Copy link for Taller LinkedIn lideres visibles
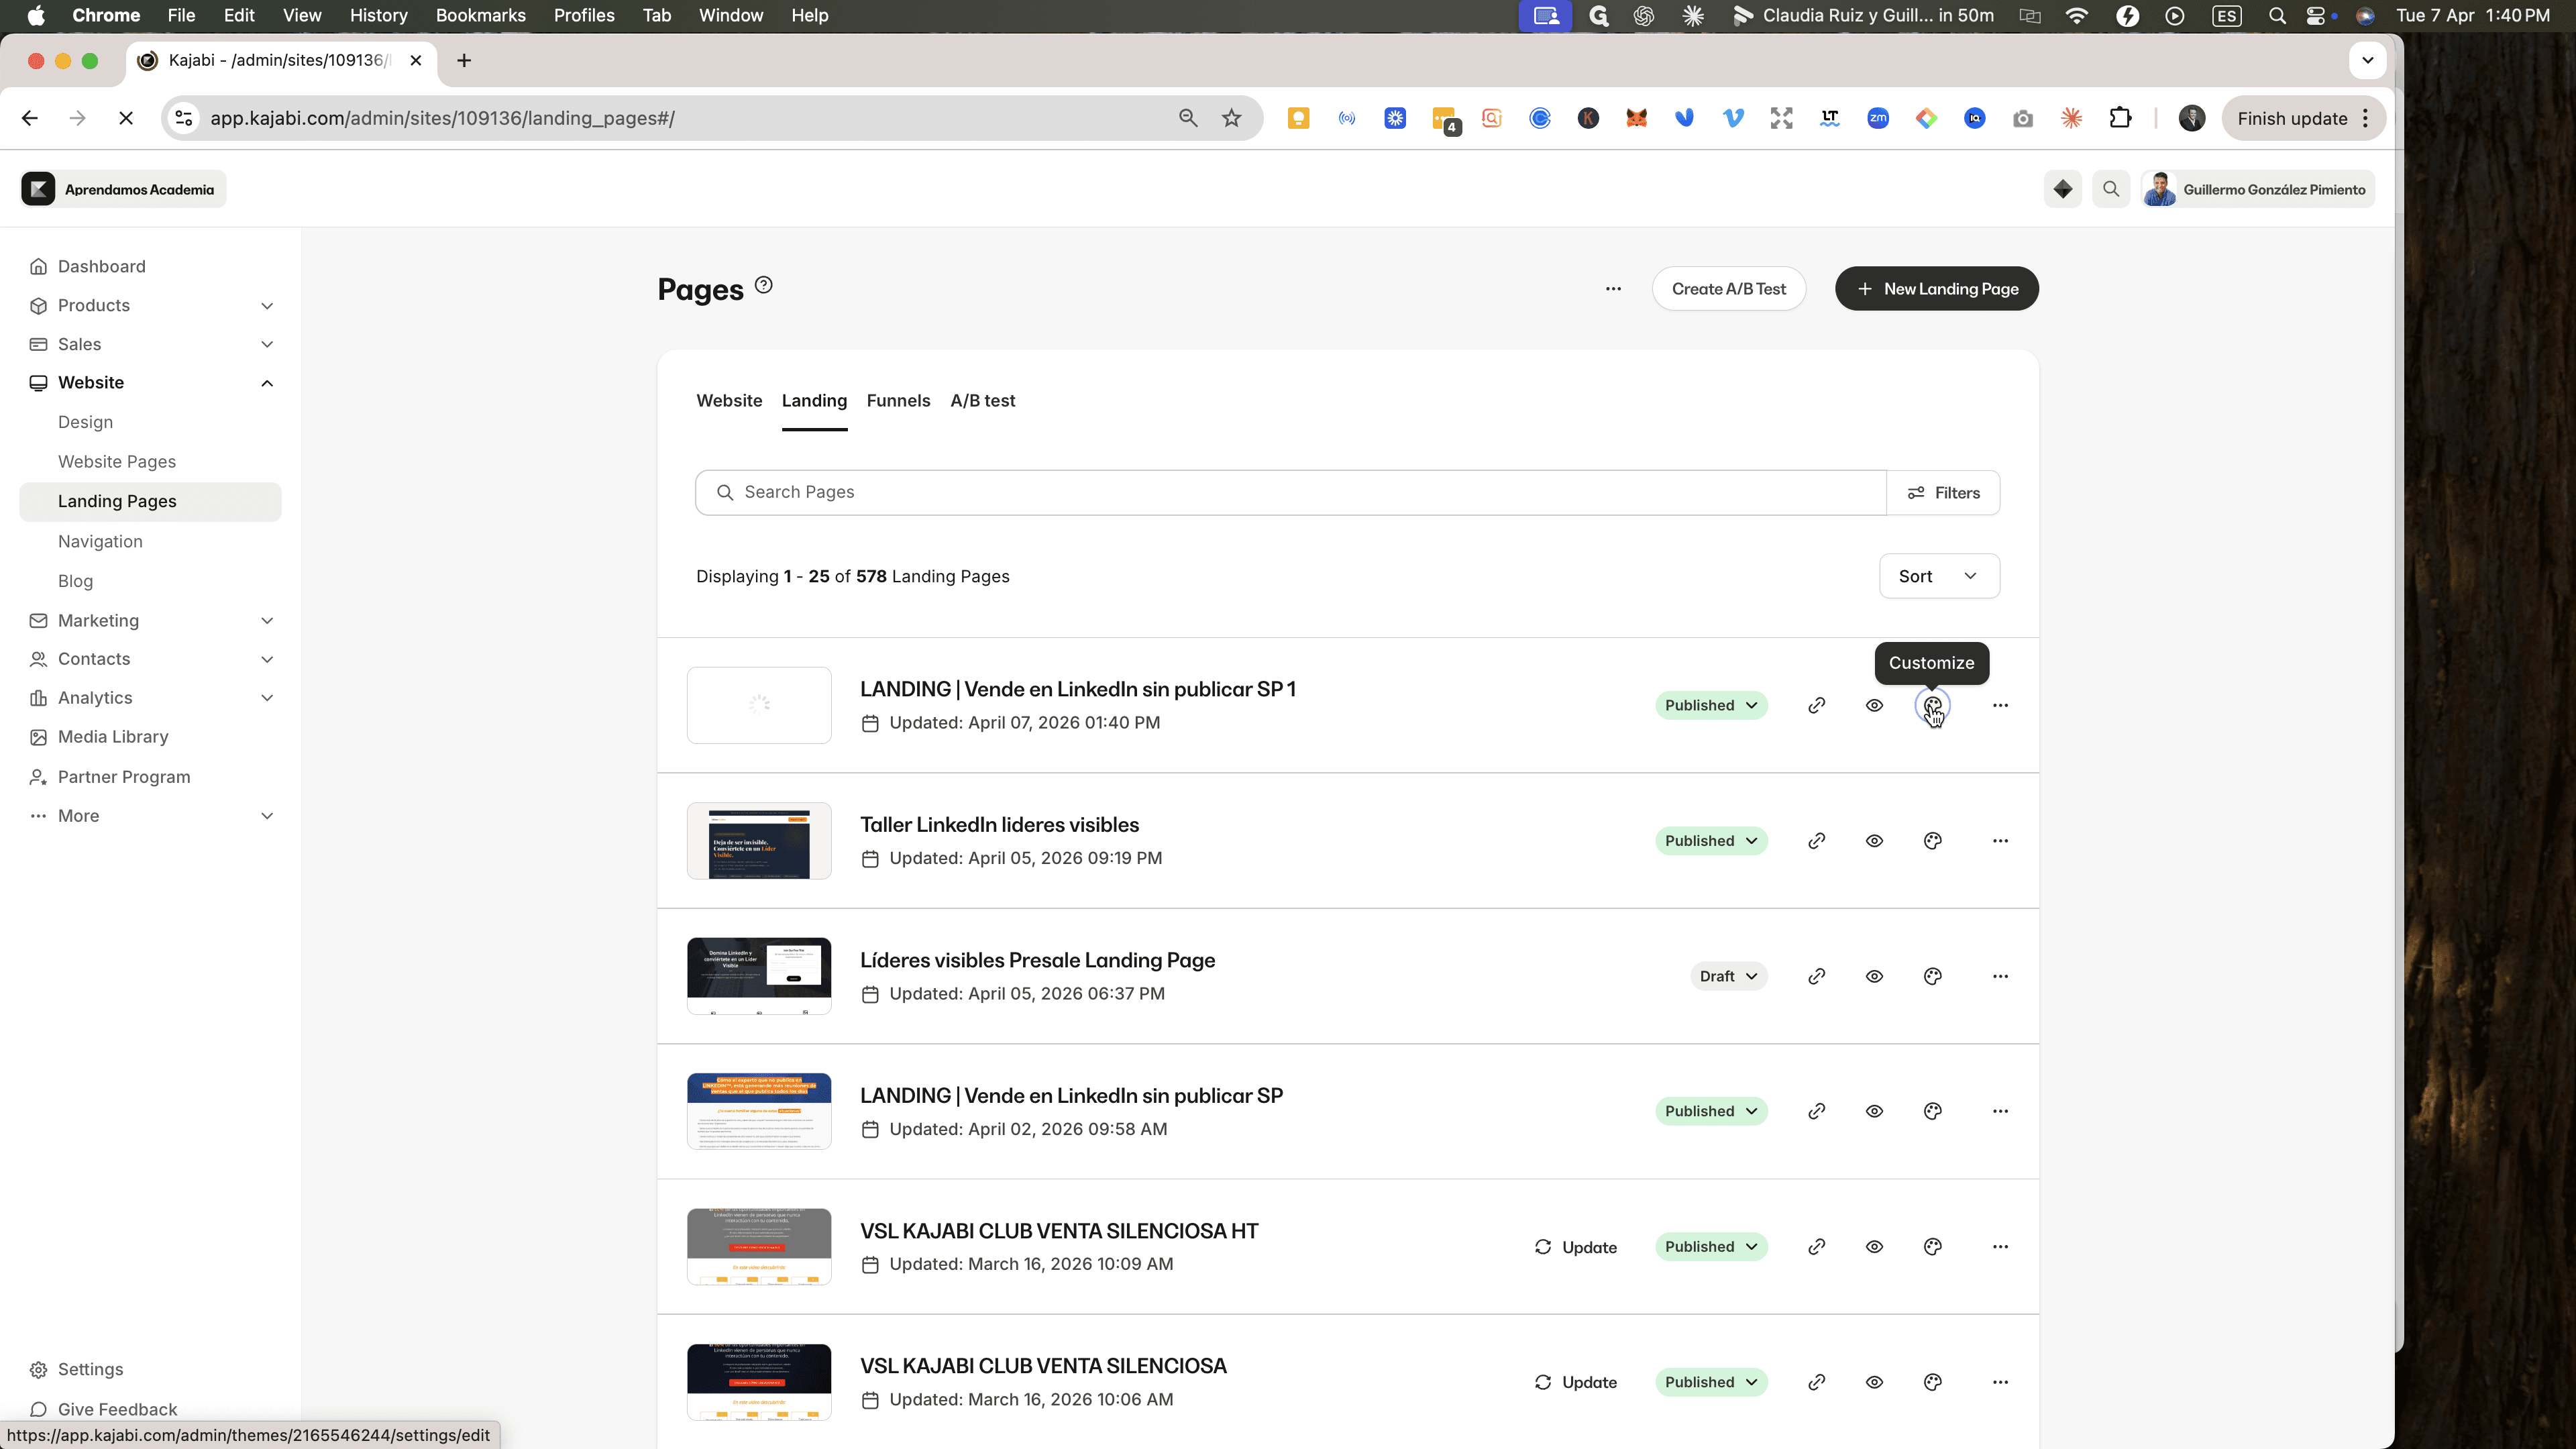Viewport: 2576px width, 1449px height. (x=1816, y=841)
